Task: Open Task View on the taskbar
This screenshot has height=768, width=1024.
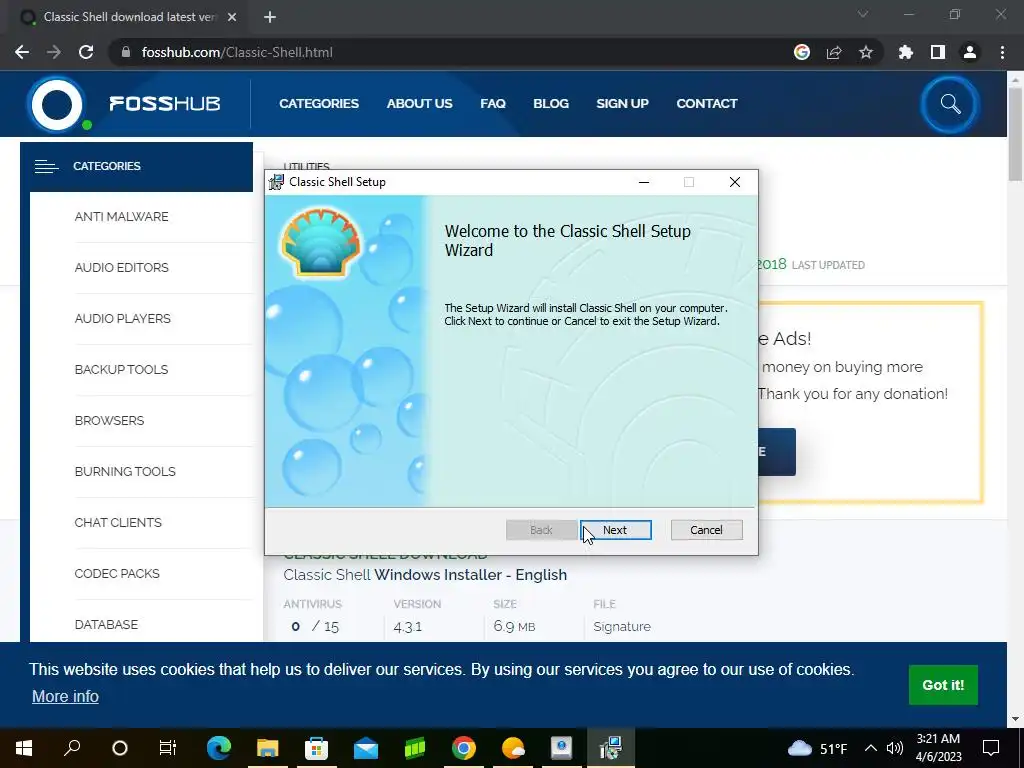Action: pos(168,748)
